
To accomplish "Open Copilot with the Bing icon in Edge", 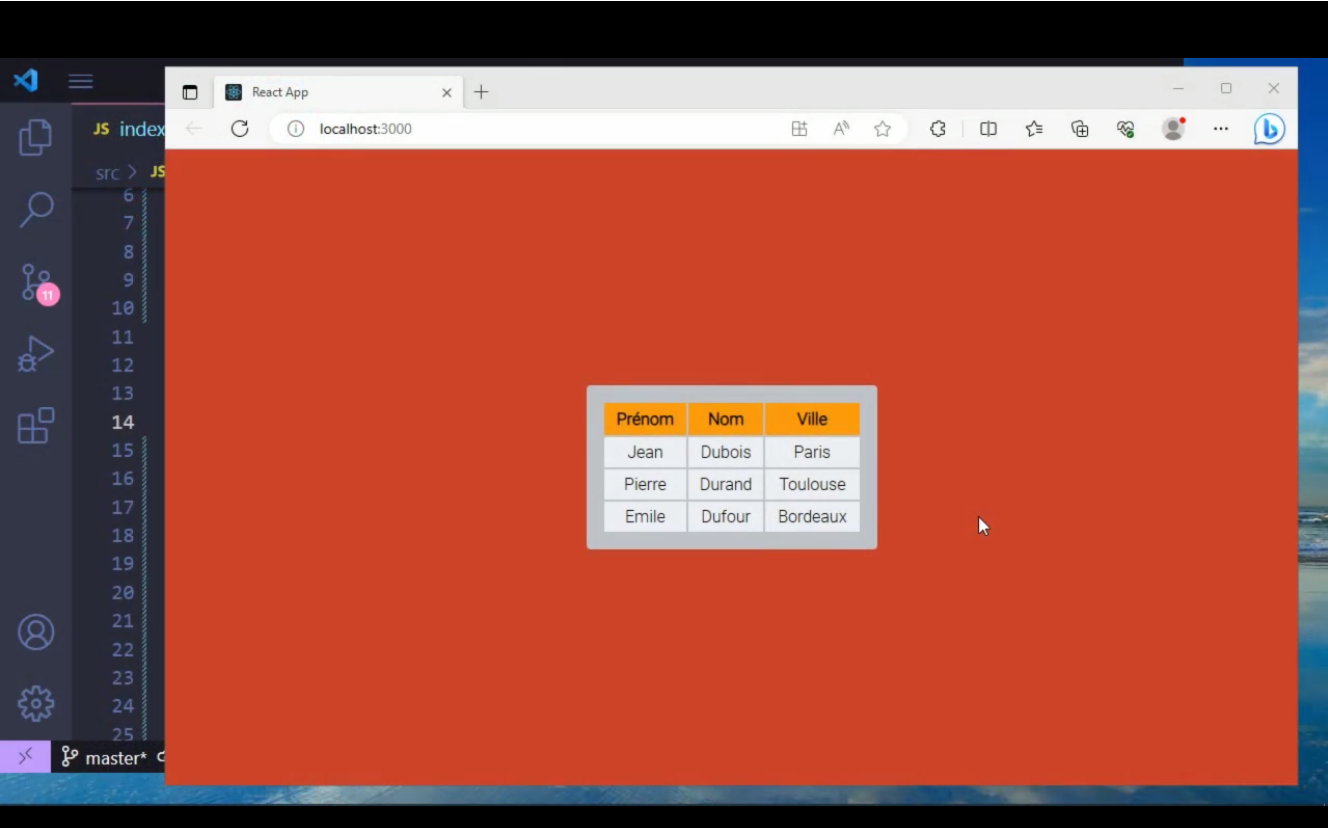I will click(1267, 128).
